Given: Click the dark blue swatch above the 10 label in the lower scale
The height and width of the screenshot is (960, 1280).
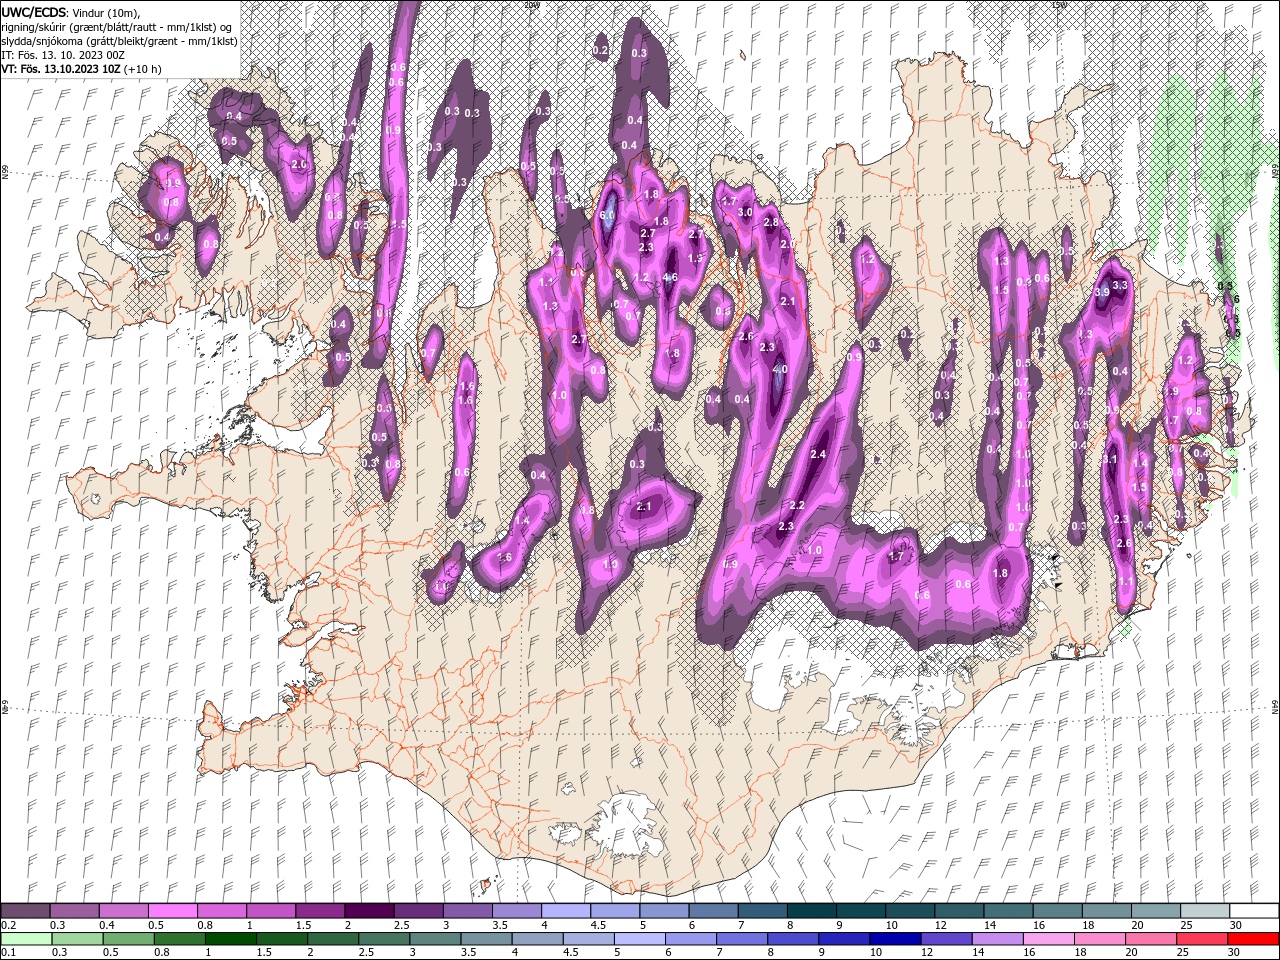Looking at the screenshot, I should (x=895, y=939).
